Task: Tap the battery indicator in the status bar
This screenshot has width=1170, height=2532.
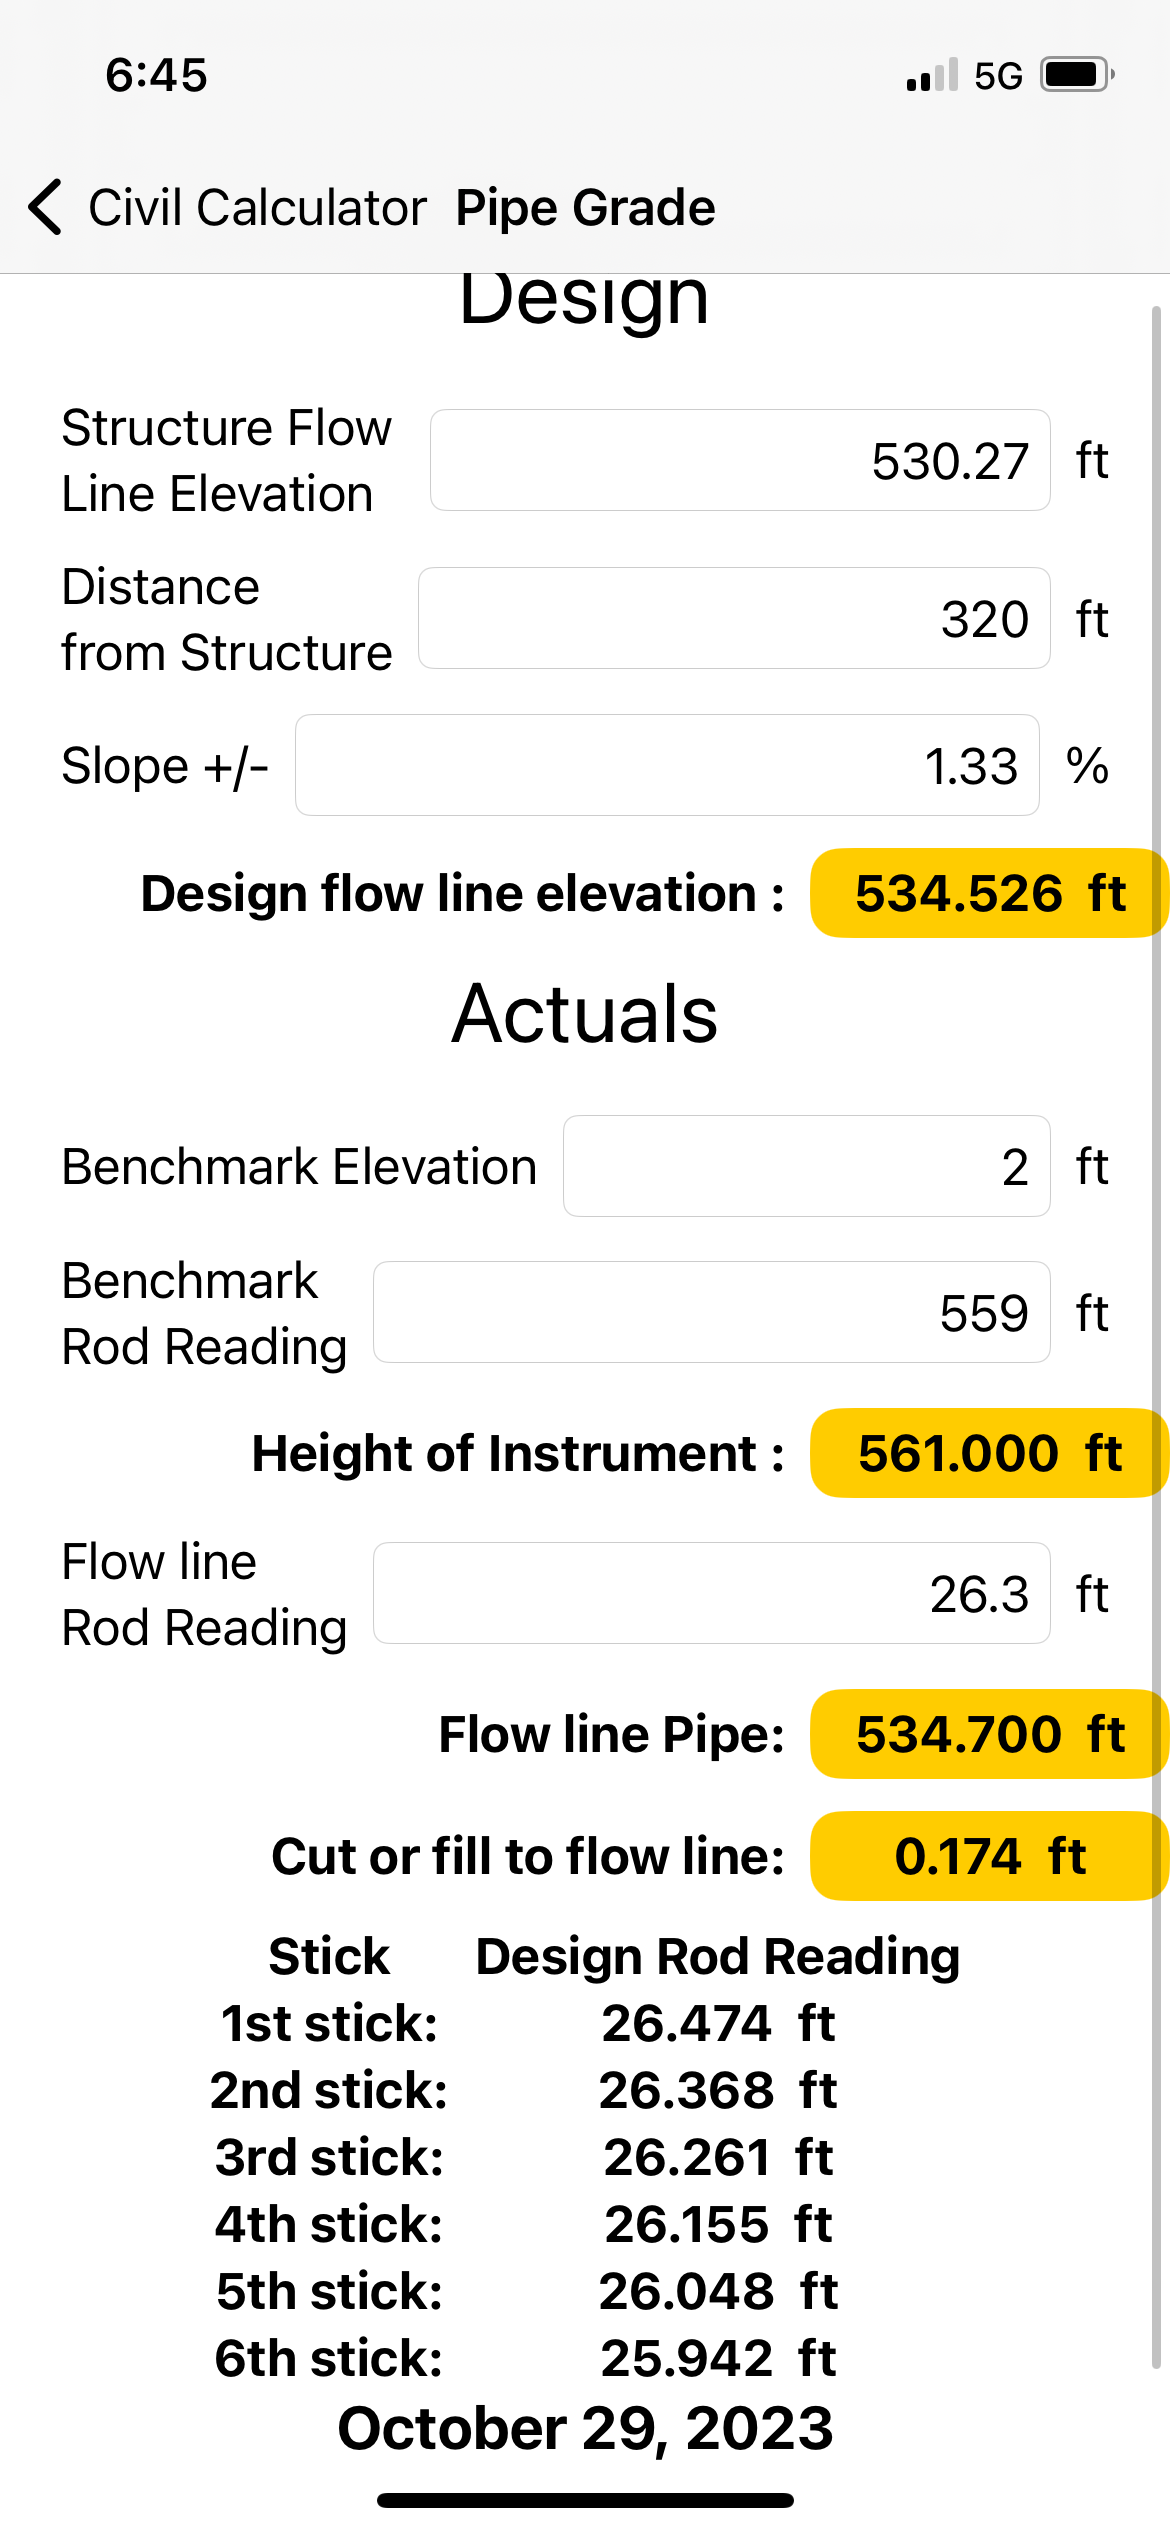Action: (1072, 73)
